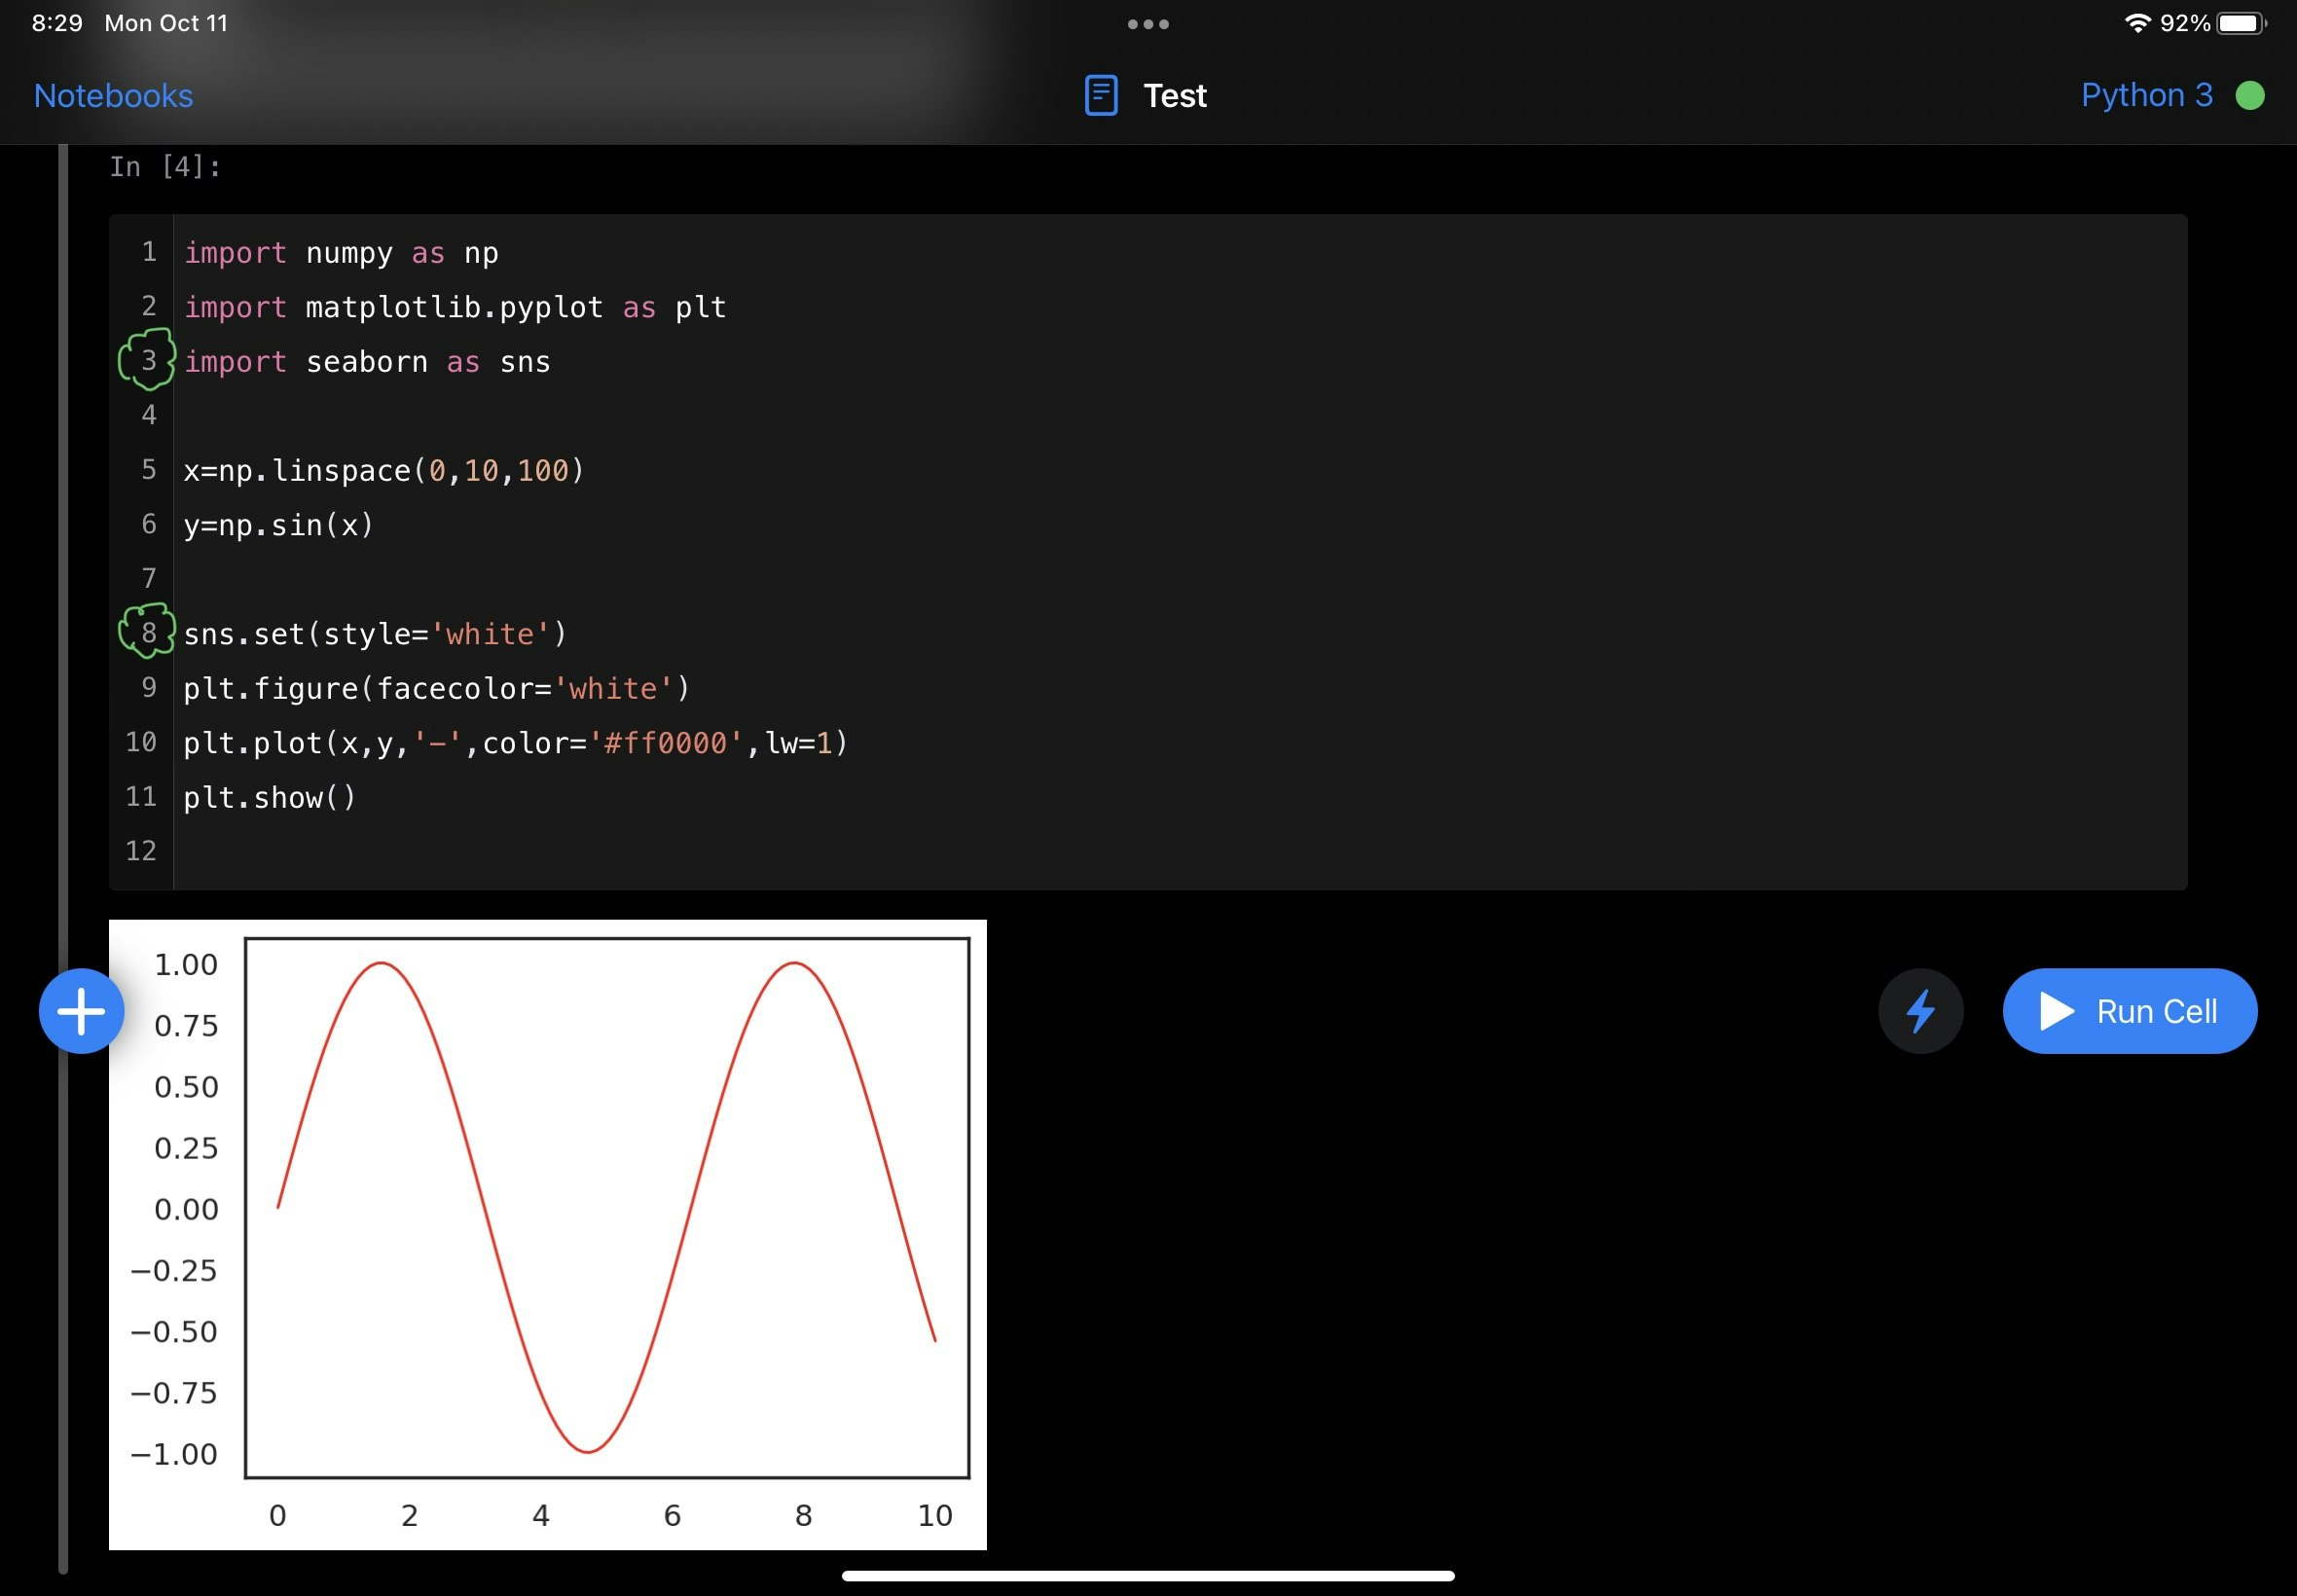Open the three-dot multitasking menu
This screenshot has height=1596, width=2297.
(1148, 24)
